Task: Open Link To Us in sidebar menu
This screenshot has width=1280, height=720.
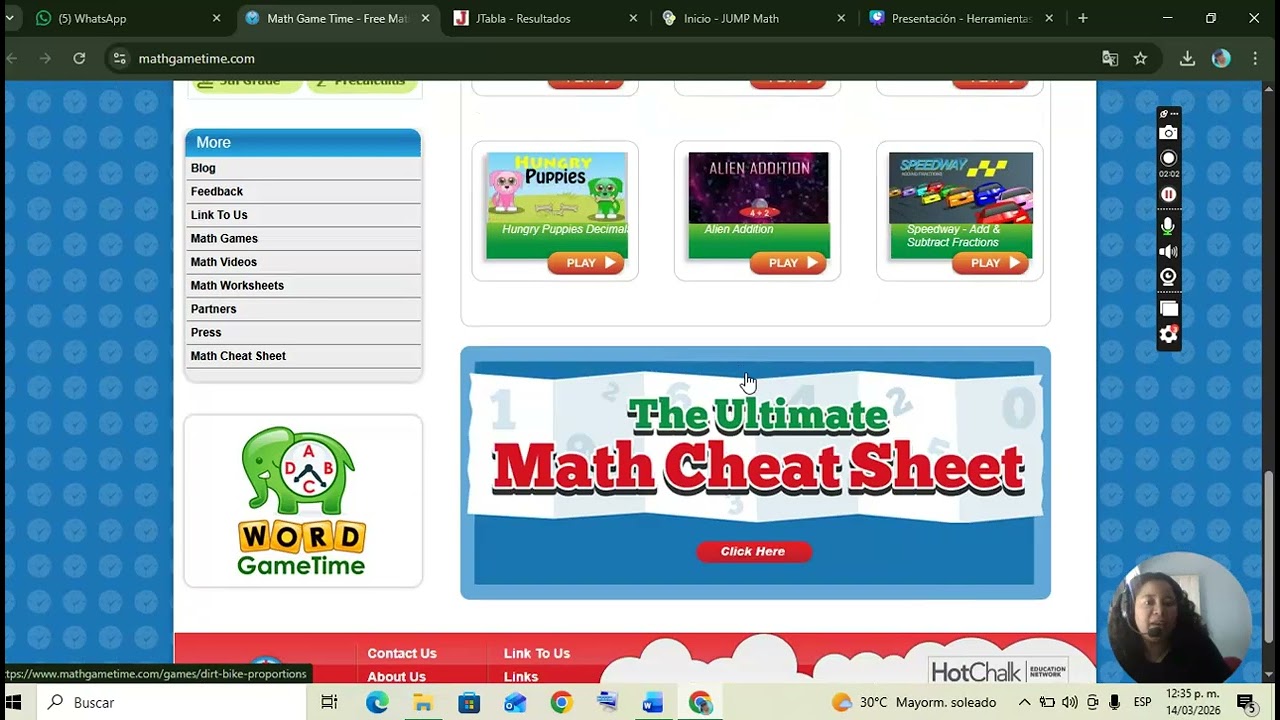Action: pos(219,215)
